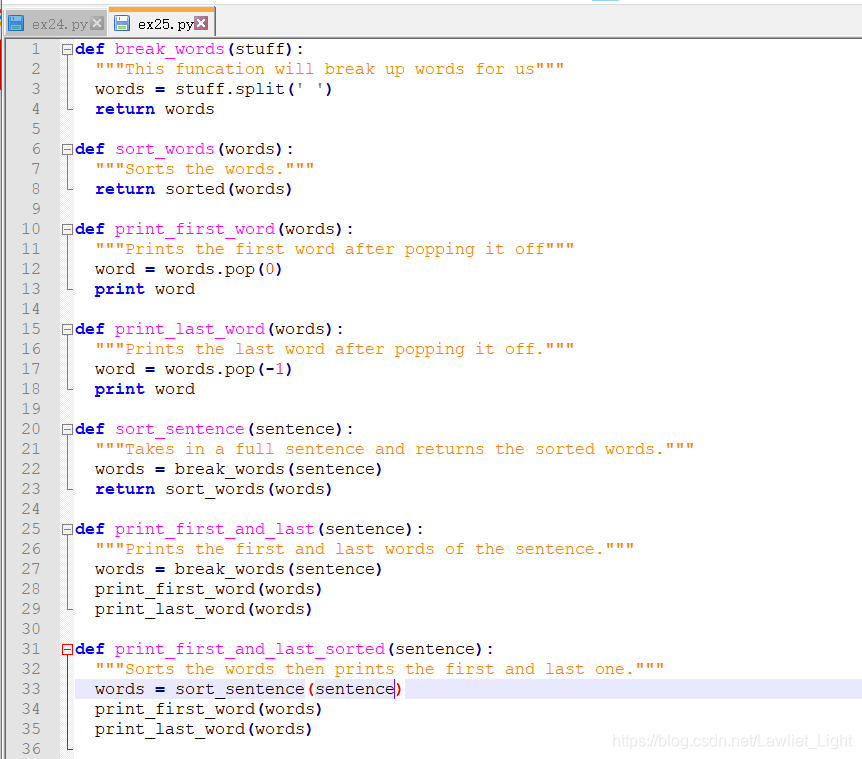Collapse the print_first_word function fold
862x759 pixels.
point(67,229)
